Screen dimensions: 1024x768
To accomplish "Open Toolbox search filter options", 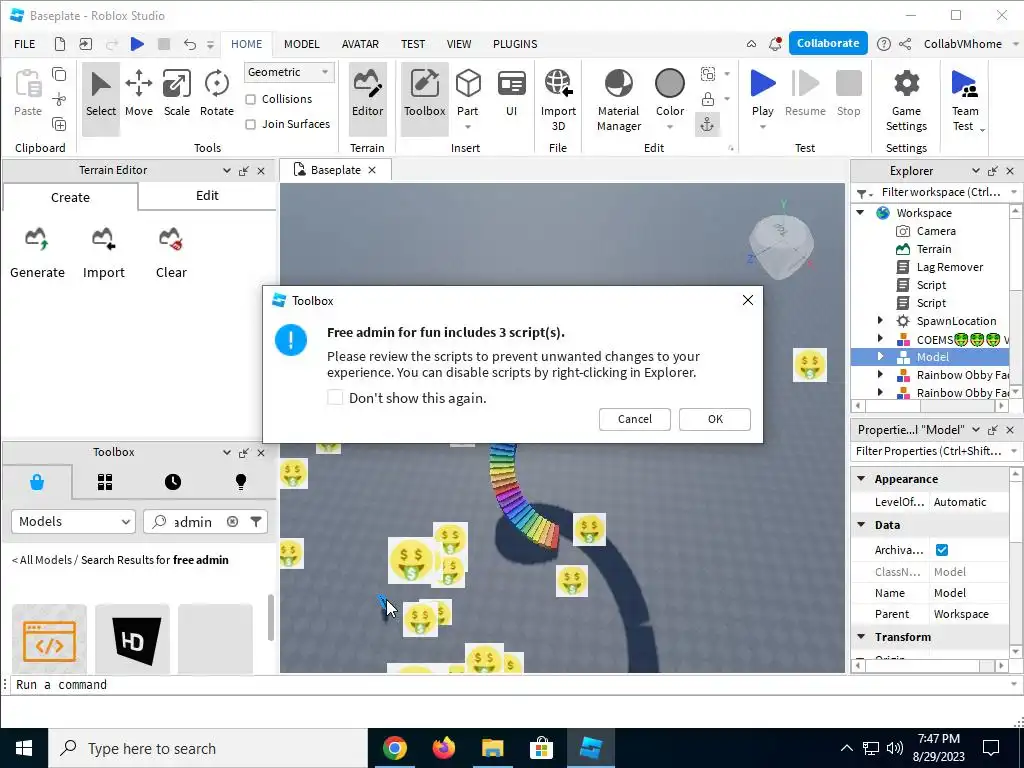I will pos(256,521).
